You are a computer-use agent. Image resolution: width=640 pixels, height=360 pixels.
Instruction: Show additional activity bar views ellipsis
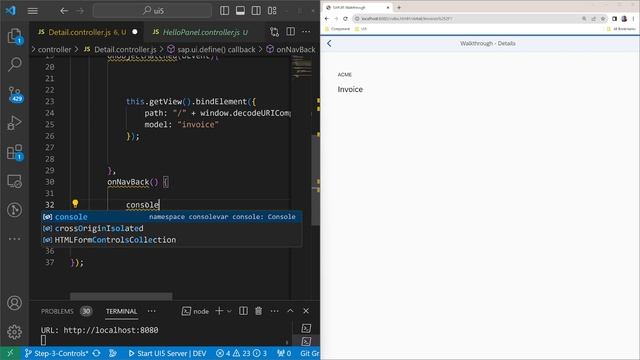point(15,239)
